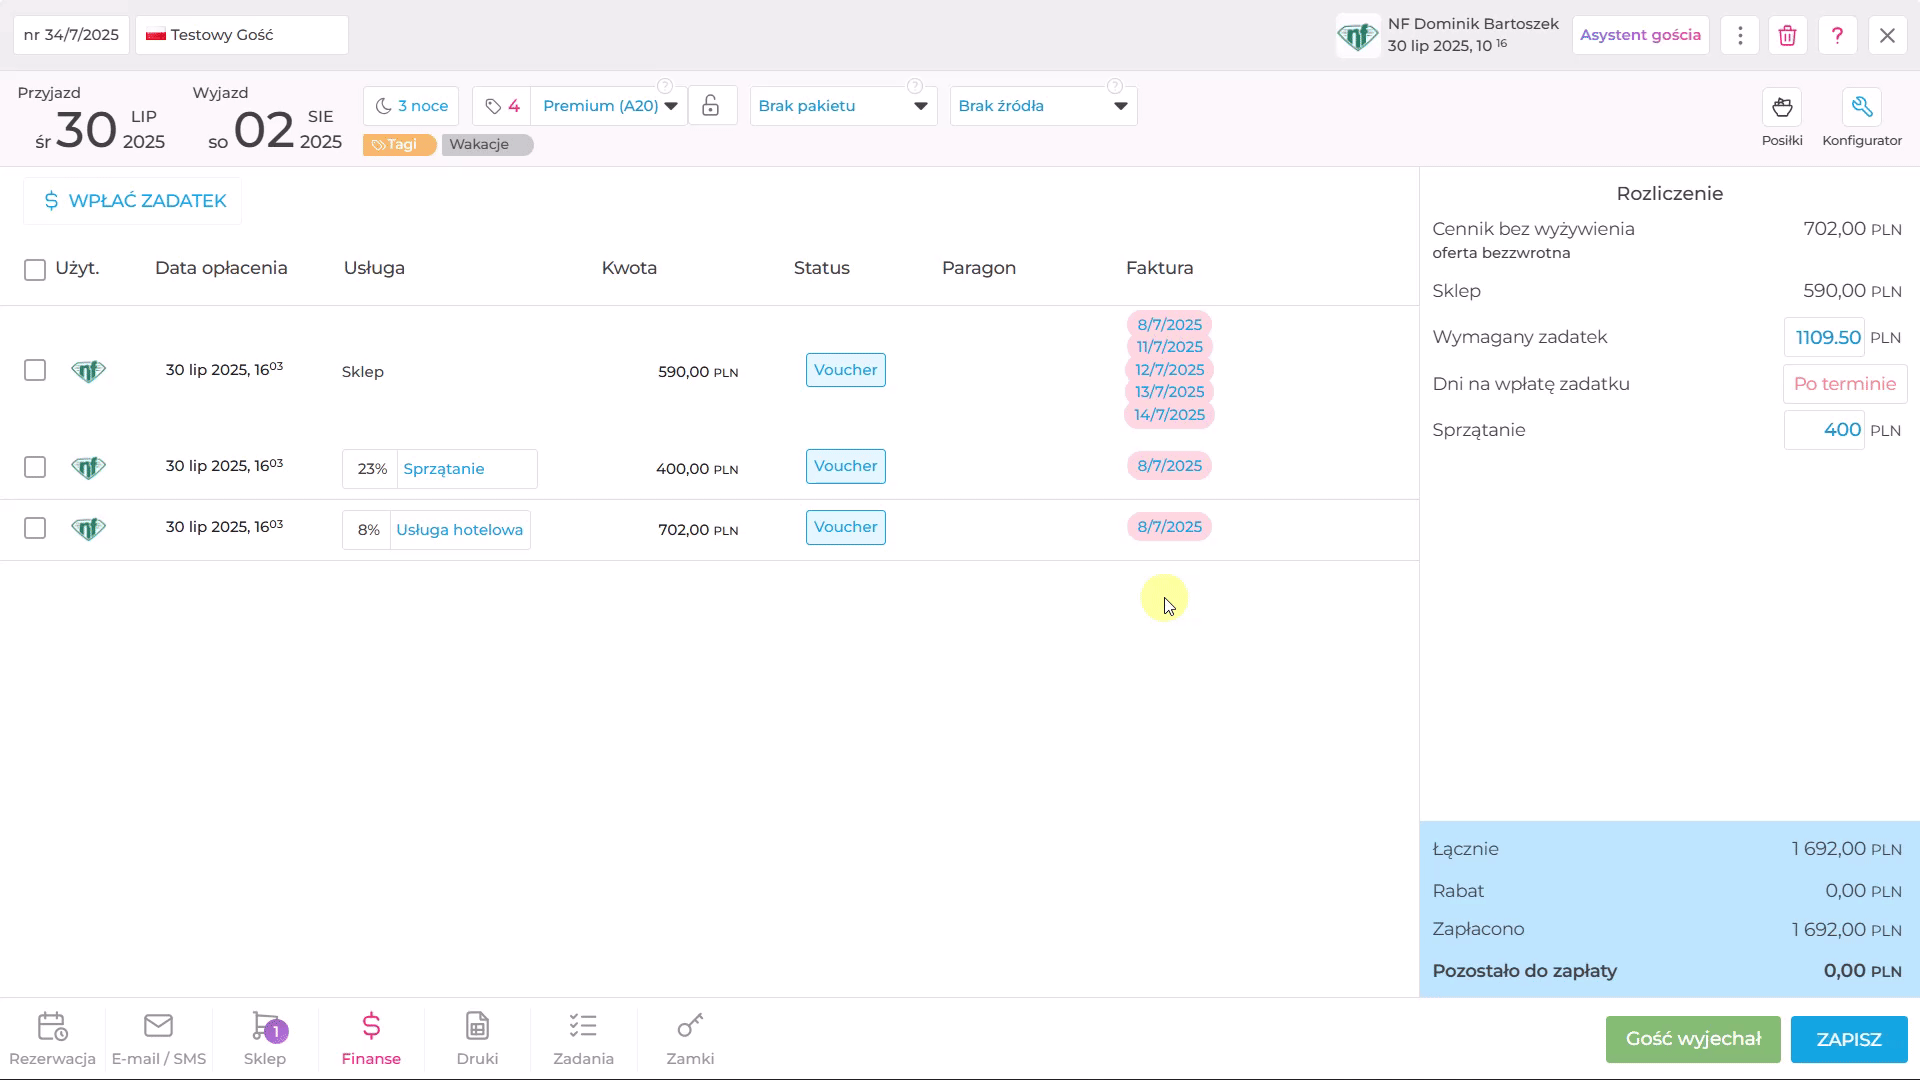Click the user logo in the Sklep row
The width and height of the screenshot is (1920, 1080).
tap(88, 371)
